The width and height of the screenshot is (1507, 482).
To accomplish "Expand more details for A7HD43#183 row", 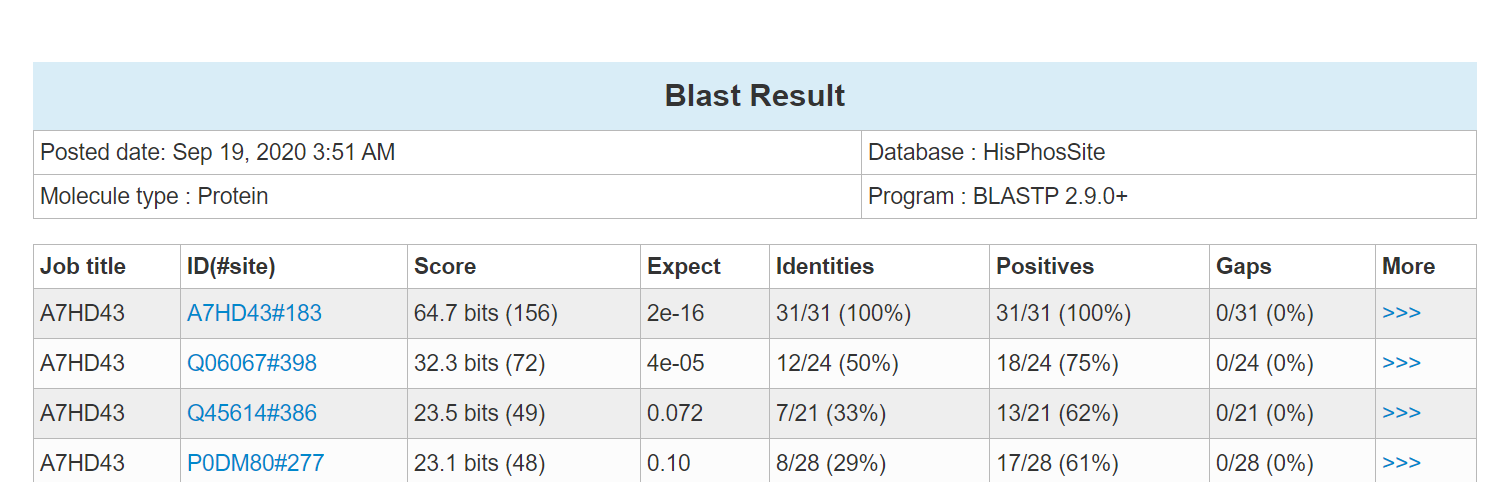I will [1401, 313].
